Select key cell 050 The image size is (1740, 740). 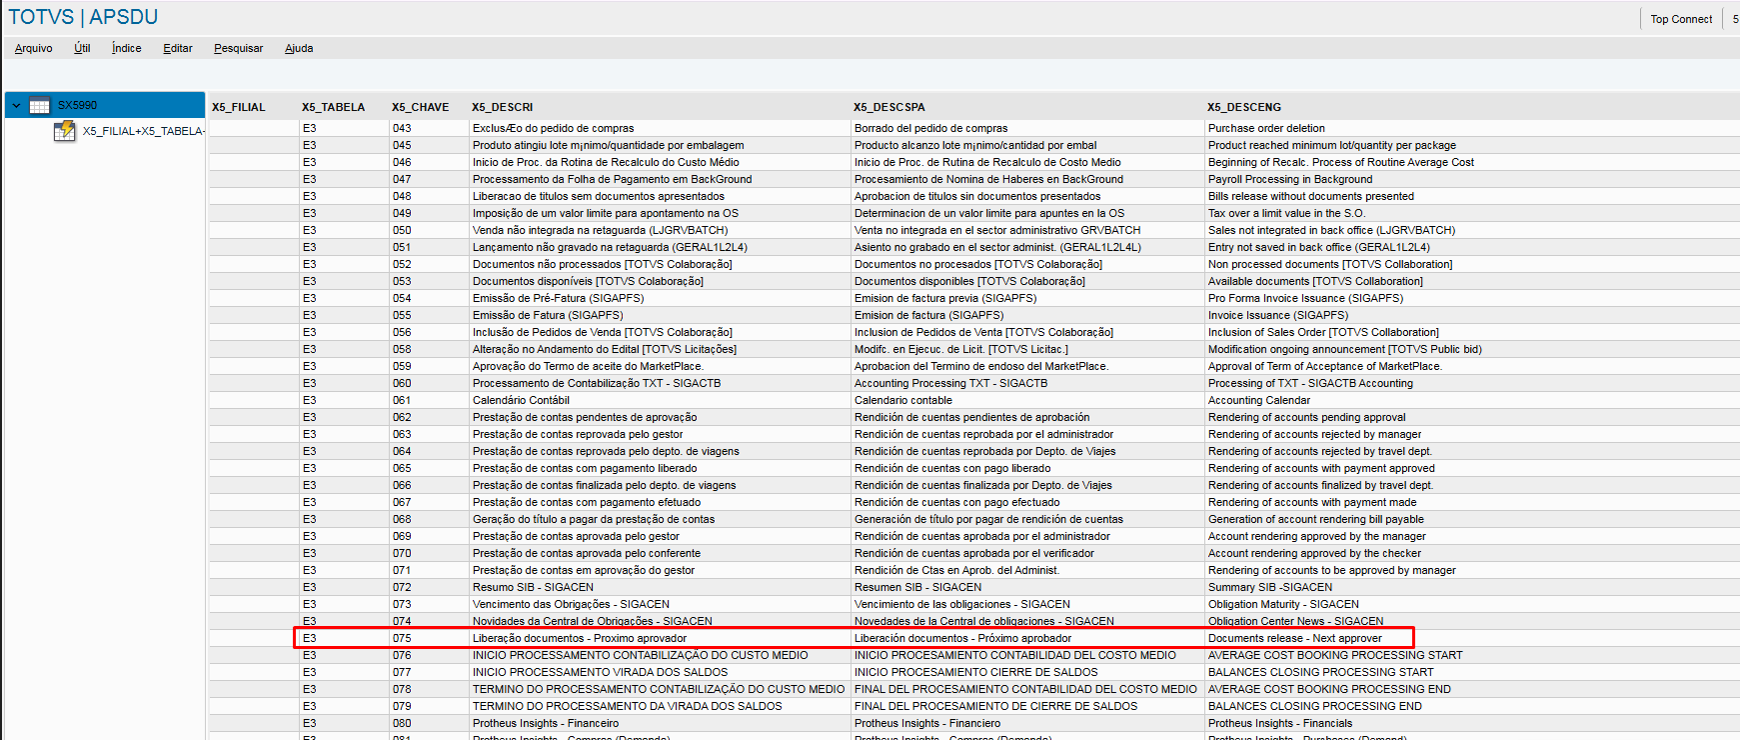click(x=429, y=230)
